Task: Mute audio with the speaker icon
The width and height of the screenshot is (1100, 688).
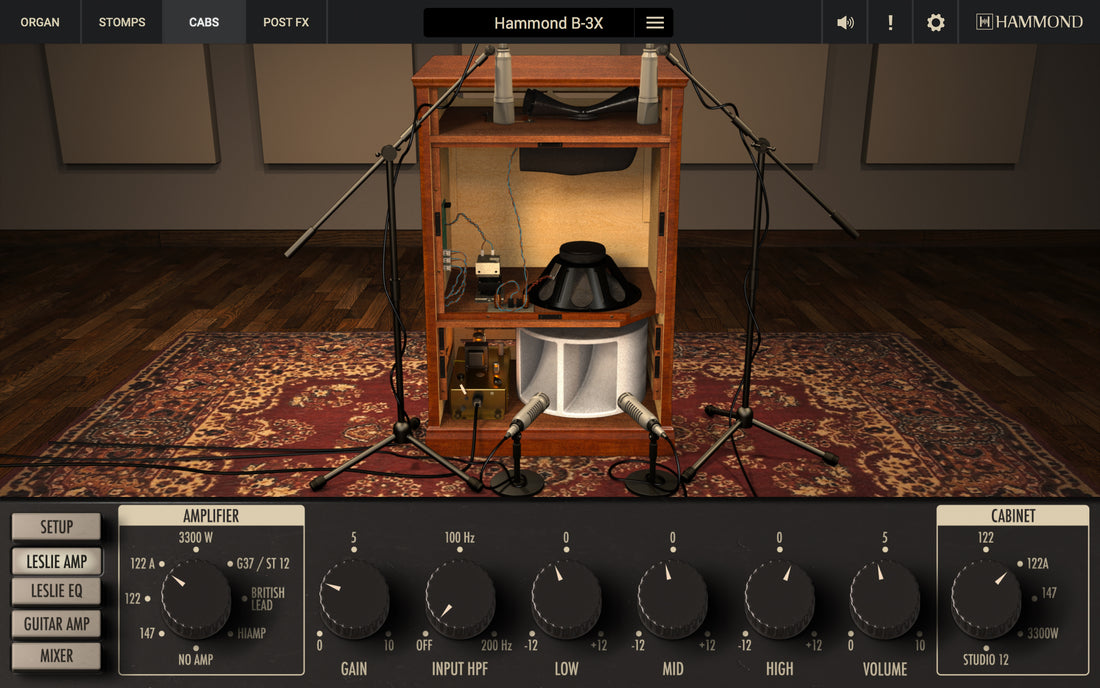Action: [x=845, y=22]
